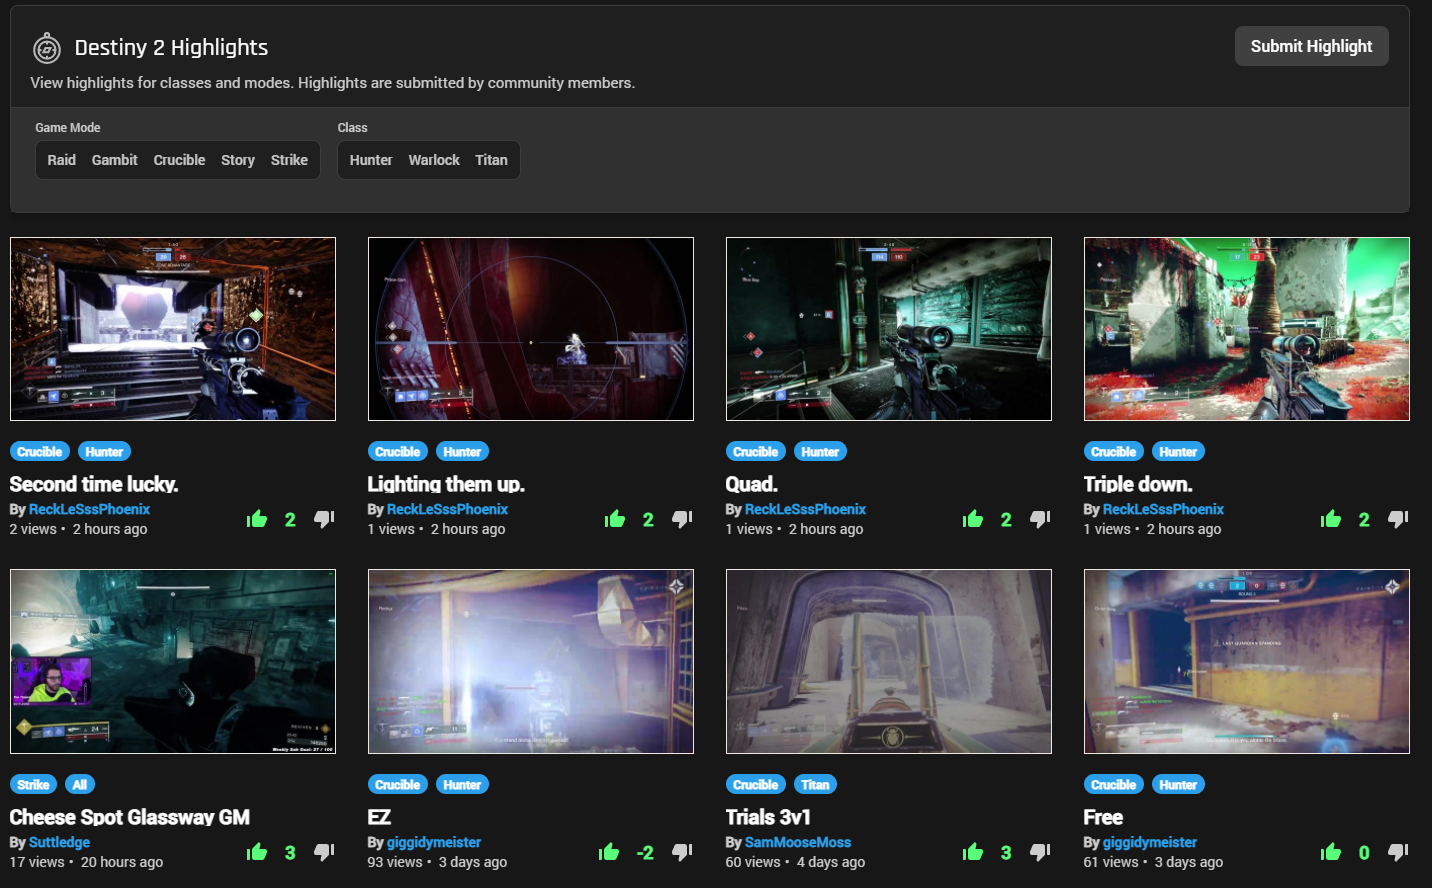Play the 'Cheese Spot Glassway GM' thumbnail
The image size is (1432, 888).
[173, 662]
